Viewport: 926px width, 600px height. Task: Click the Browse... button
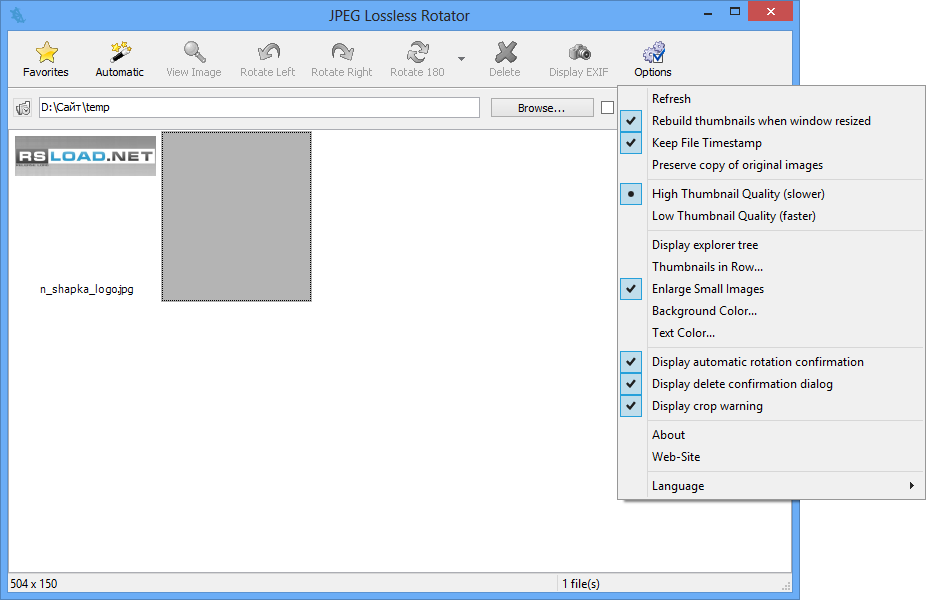click(542, 108)
